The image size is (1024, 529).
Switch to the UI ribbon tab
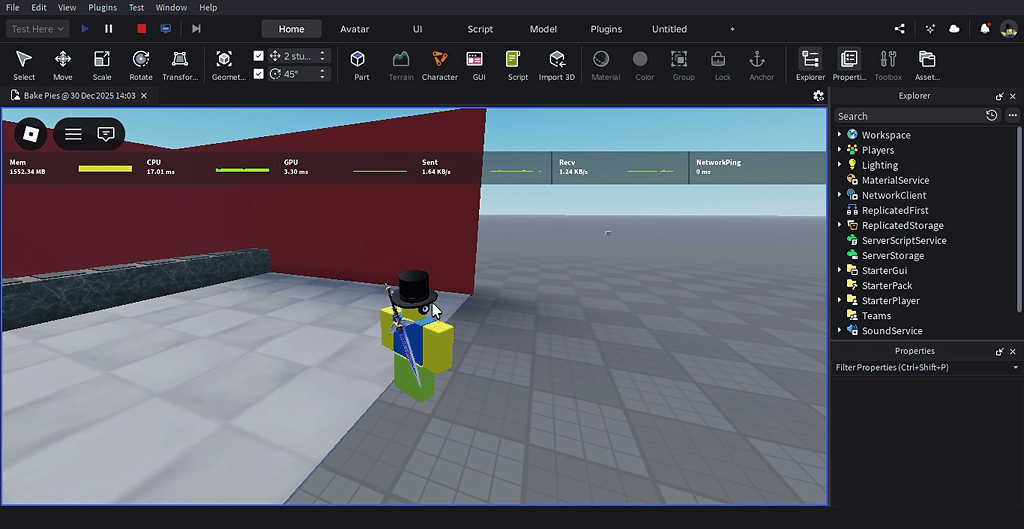417,29
